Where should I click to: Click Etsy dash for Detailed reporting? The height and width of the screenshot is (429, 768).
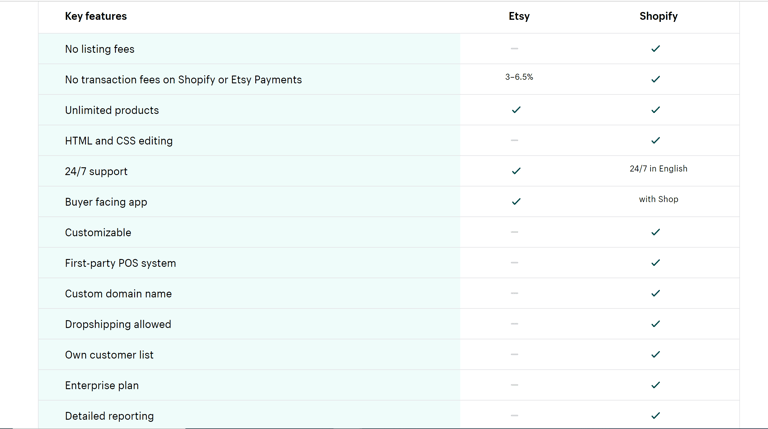[x=514, y=415]
